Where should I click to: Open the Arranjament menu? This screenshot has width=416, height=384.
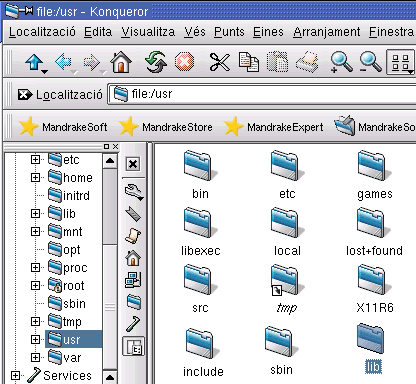click(x=326, y=32)
